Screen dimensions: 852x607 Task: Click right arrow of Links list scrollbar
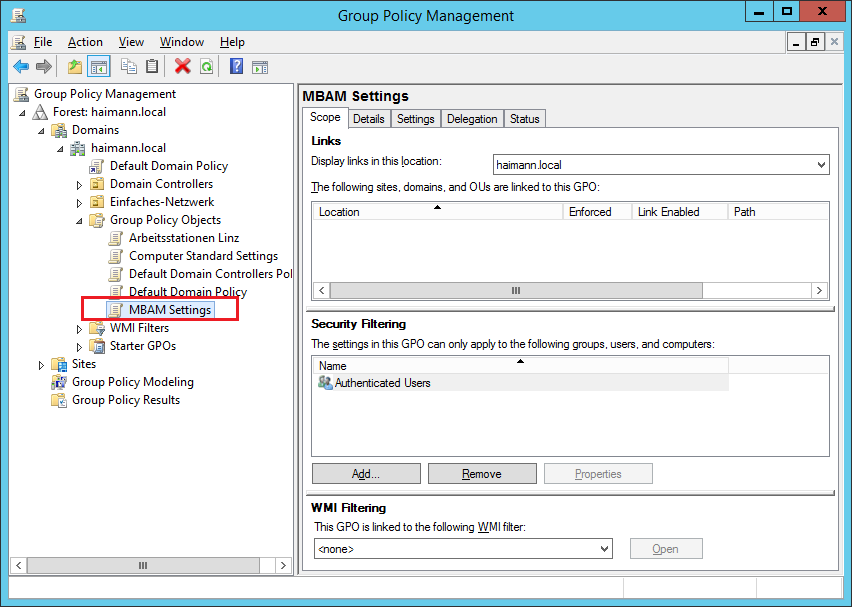click(x=819, y=291)
